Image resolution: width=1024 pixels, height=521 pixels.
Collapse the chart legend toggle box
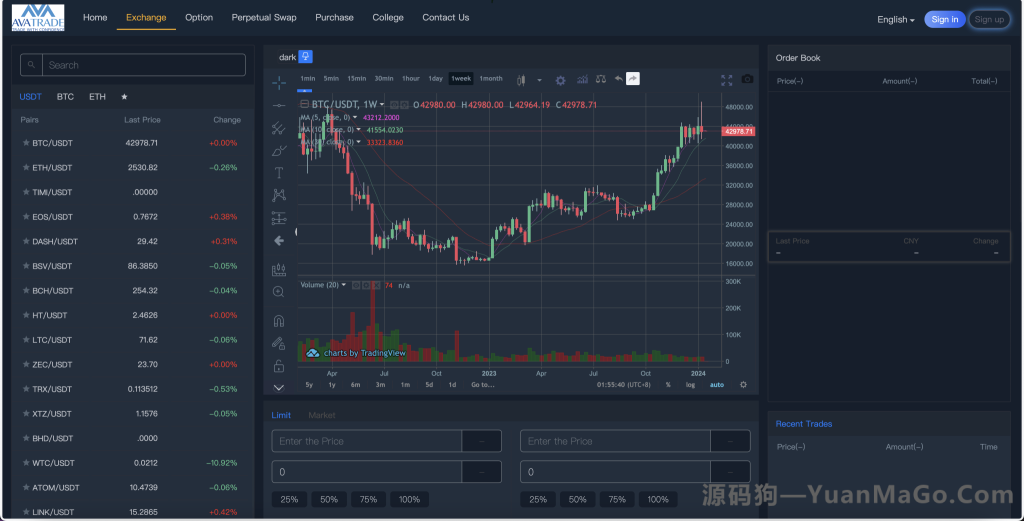pos(304,104)
